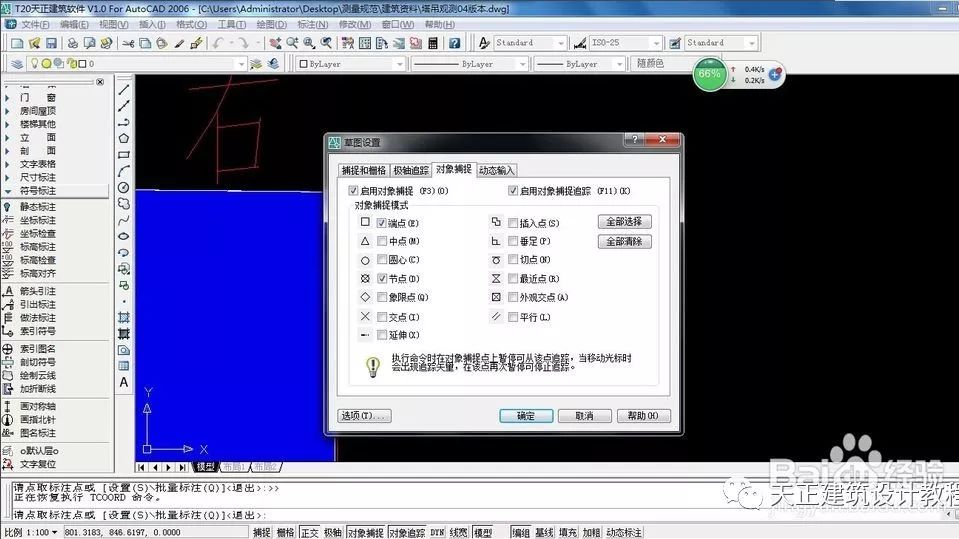
Task: Toggle 启用对象捕捉 (F3) checkbox
Action: pyautogui.click(x=353, y=191)
